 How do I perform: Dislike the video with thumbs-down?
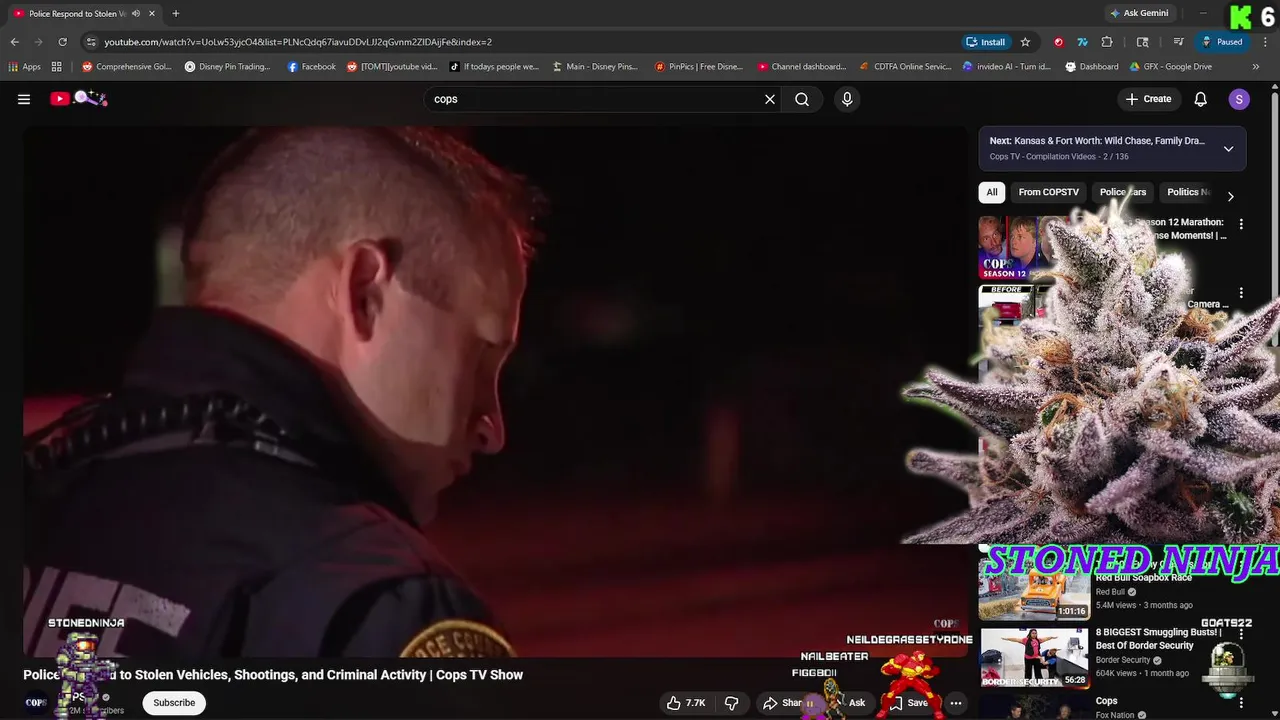732,703
